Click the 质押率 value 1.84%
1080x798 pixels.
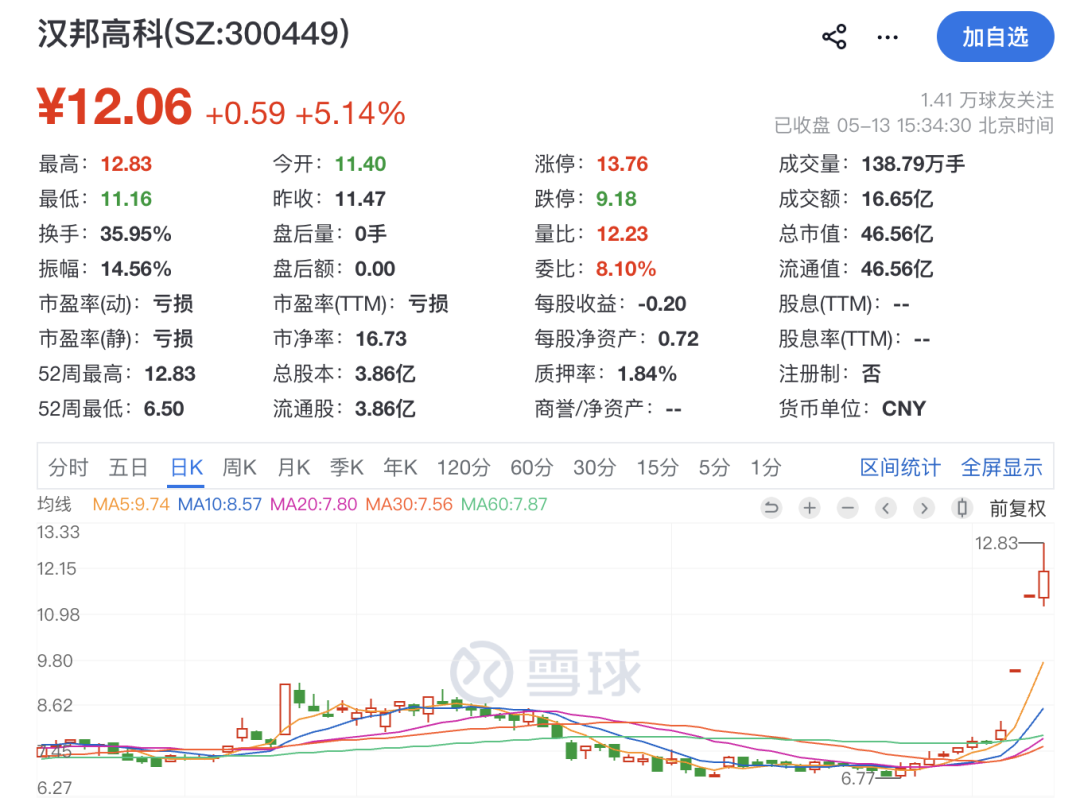coord(647,374)
